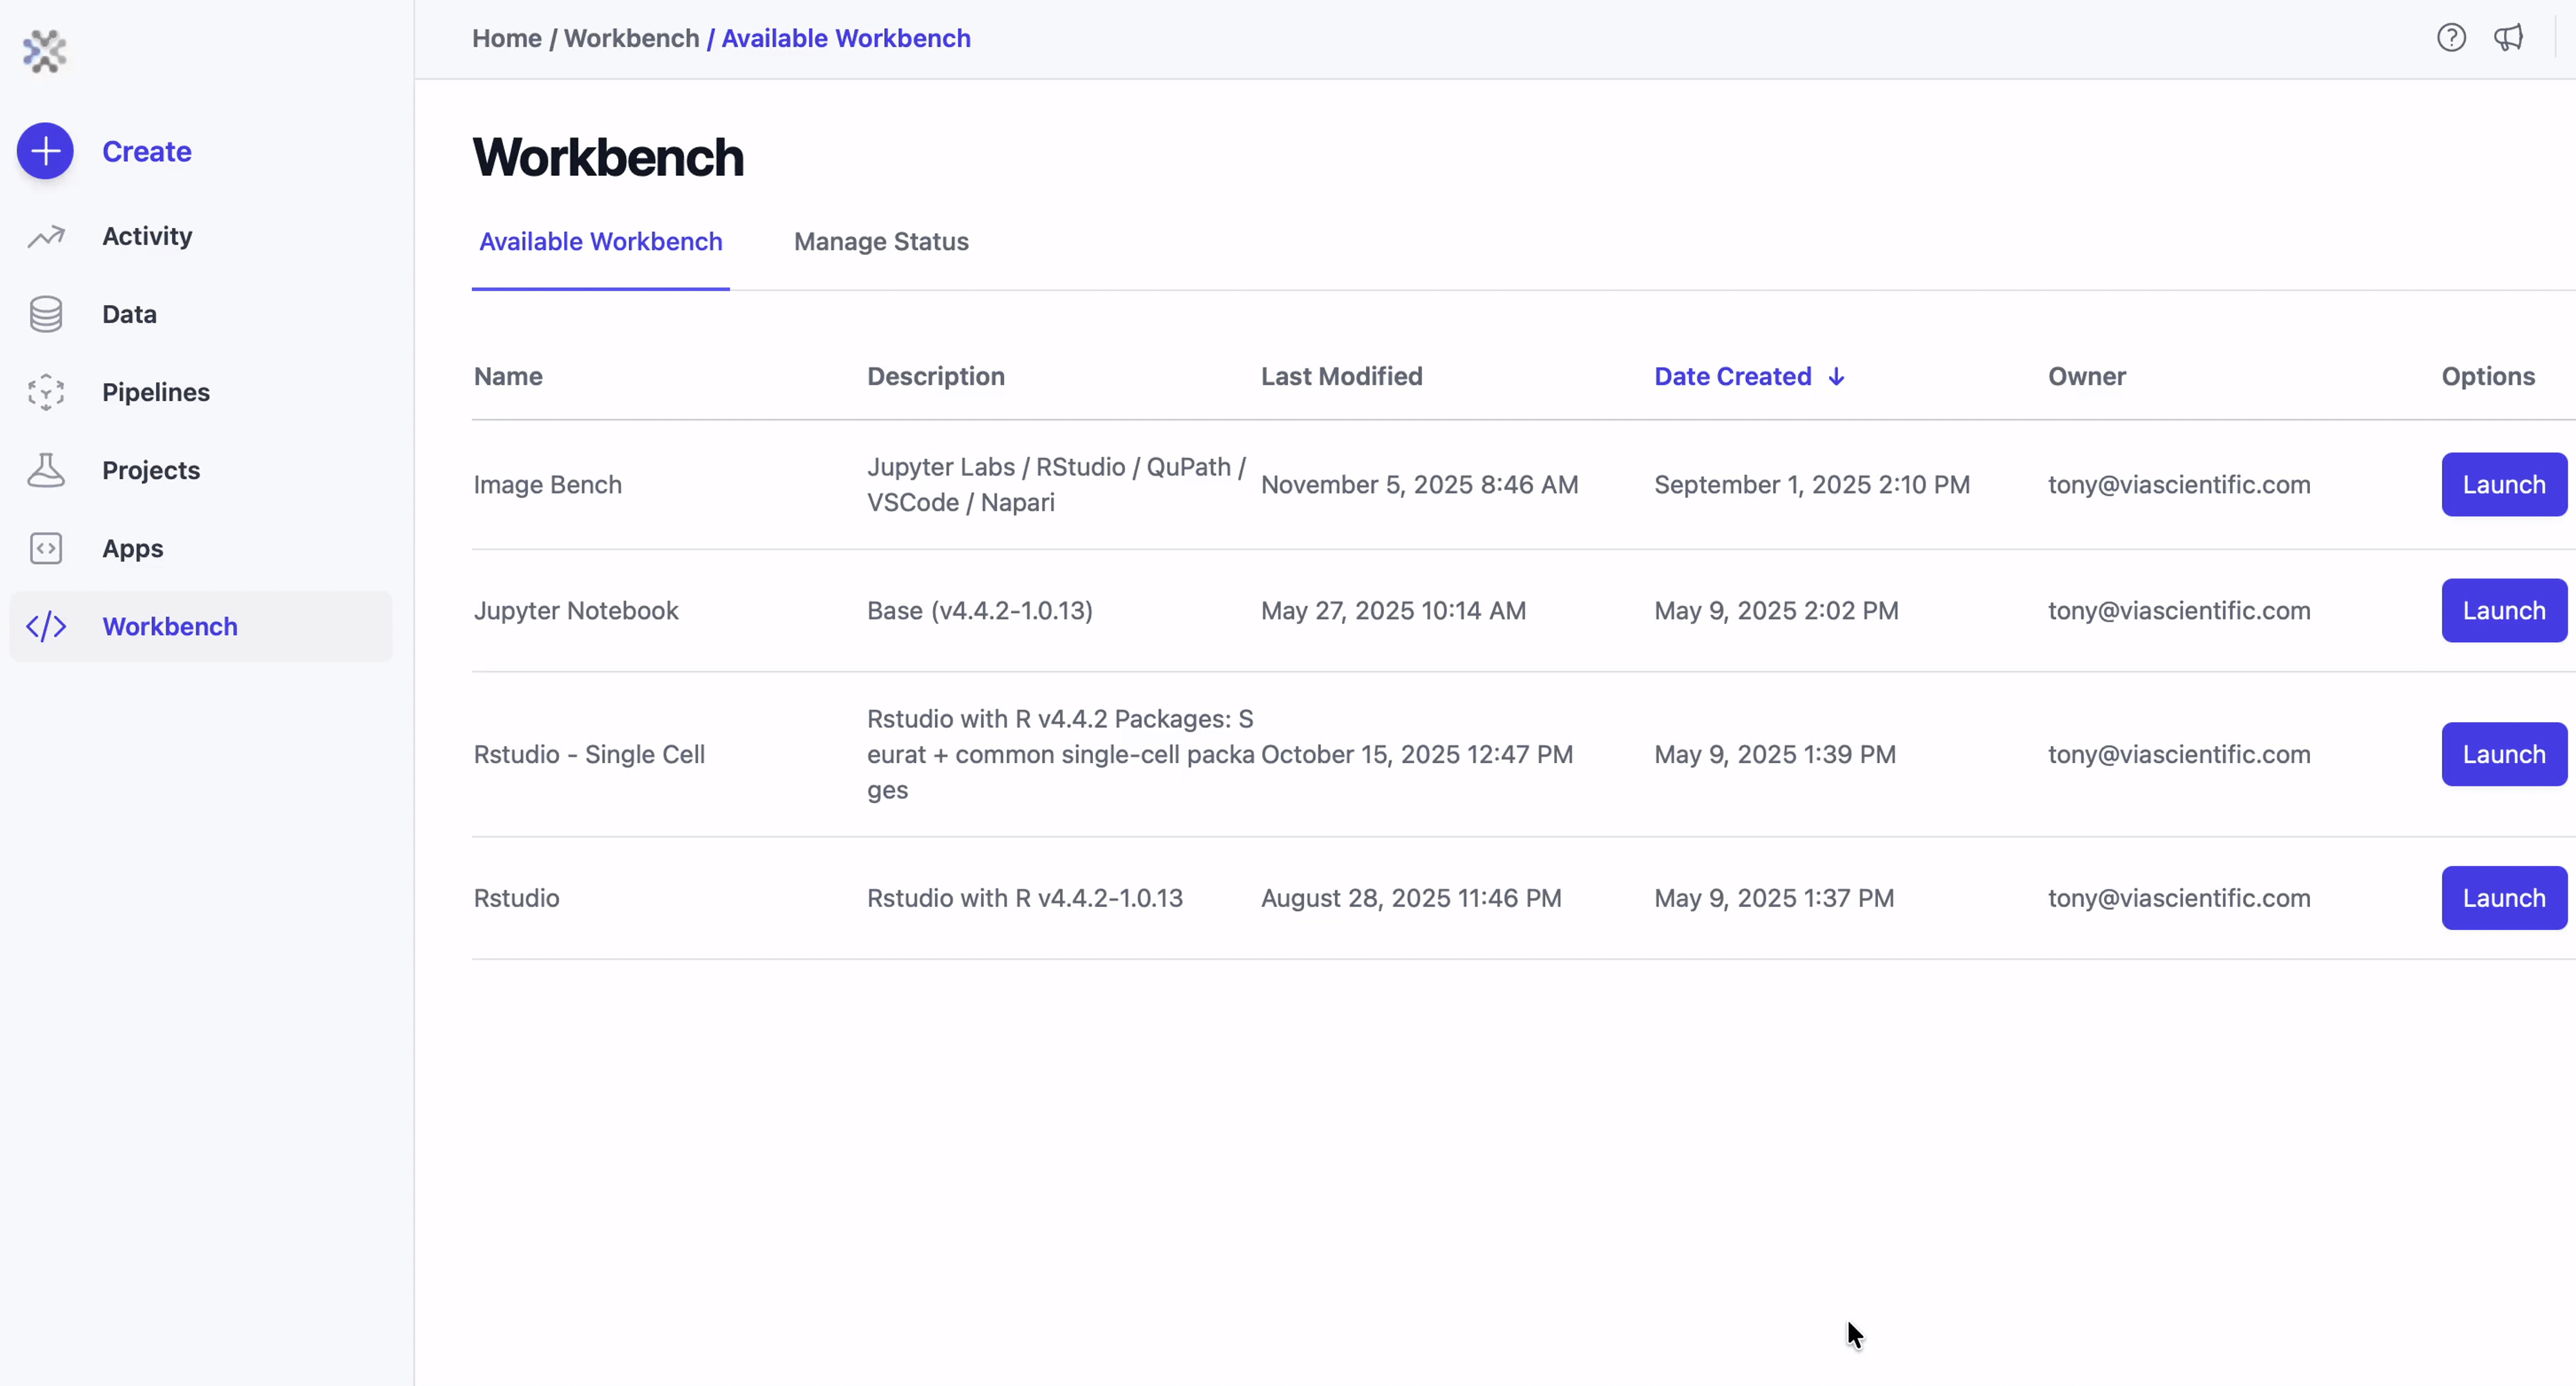Launch the Jupyter Notebook workbench
The height and width of the screenshot is (1386, 2576).
tap(2504, 611)
